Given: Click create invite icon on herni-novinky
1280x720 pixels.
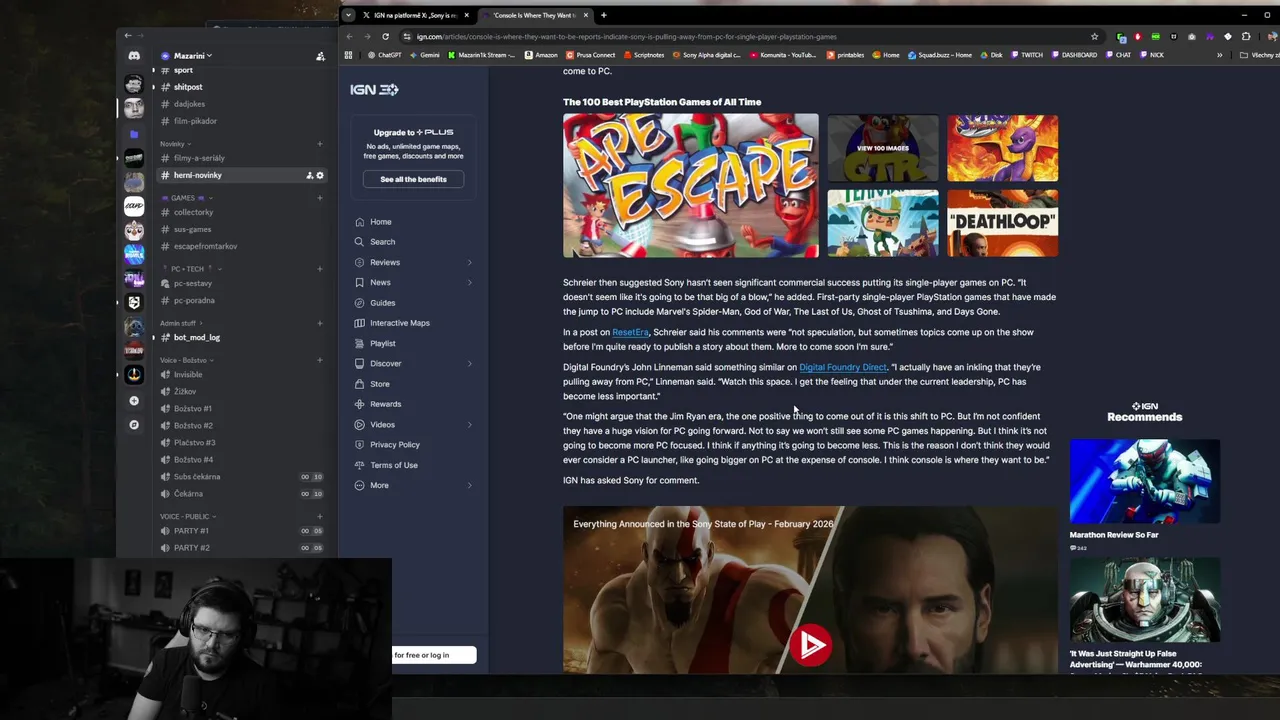Looking at the screenshot, I should click(x=309, y=175).
